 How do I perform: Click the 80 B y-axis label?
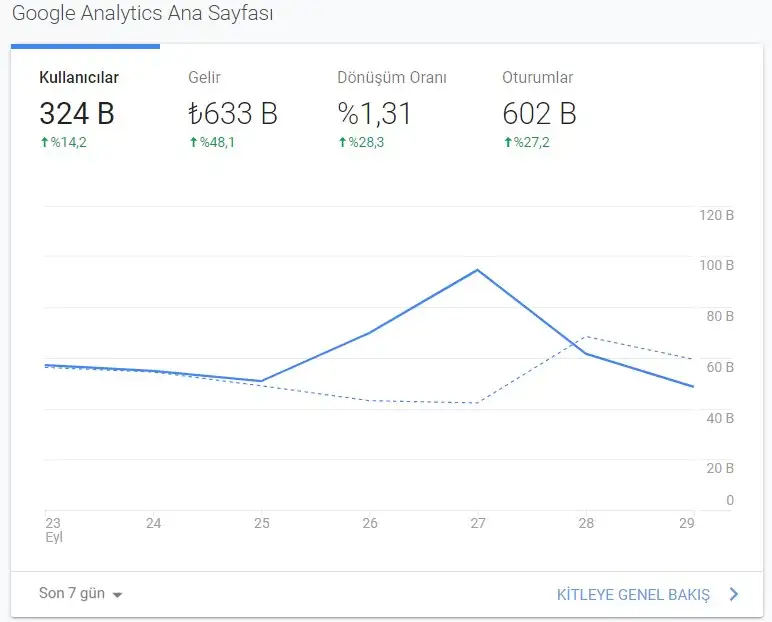pos(720,316)
